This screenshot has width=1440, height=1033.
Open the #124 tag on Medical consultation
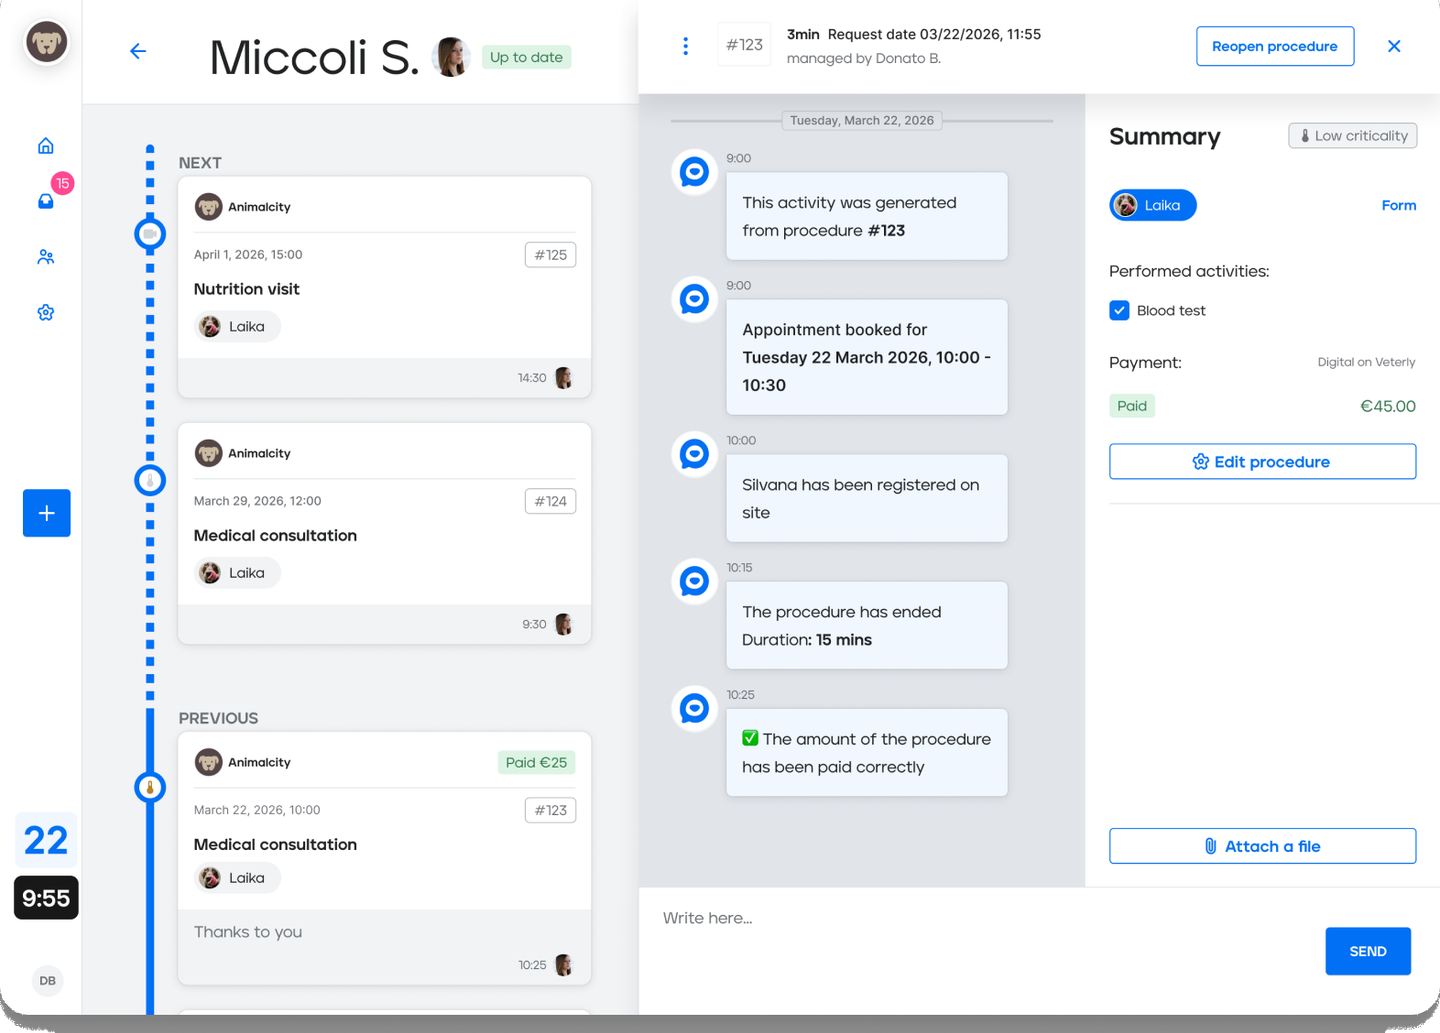coord(550,501)
